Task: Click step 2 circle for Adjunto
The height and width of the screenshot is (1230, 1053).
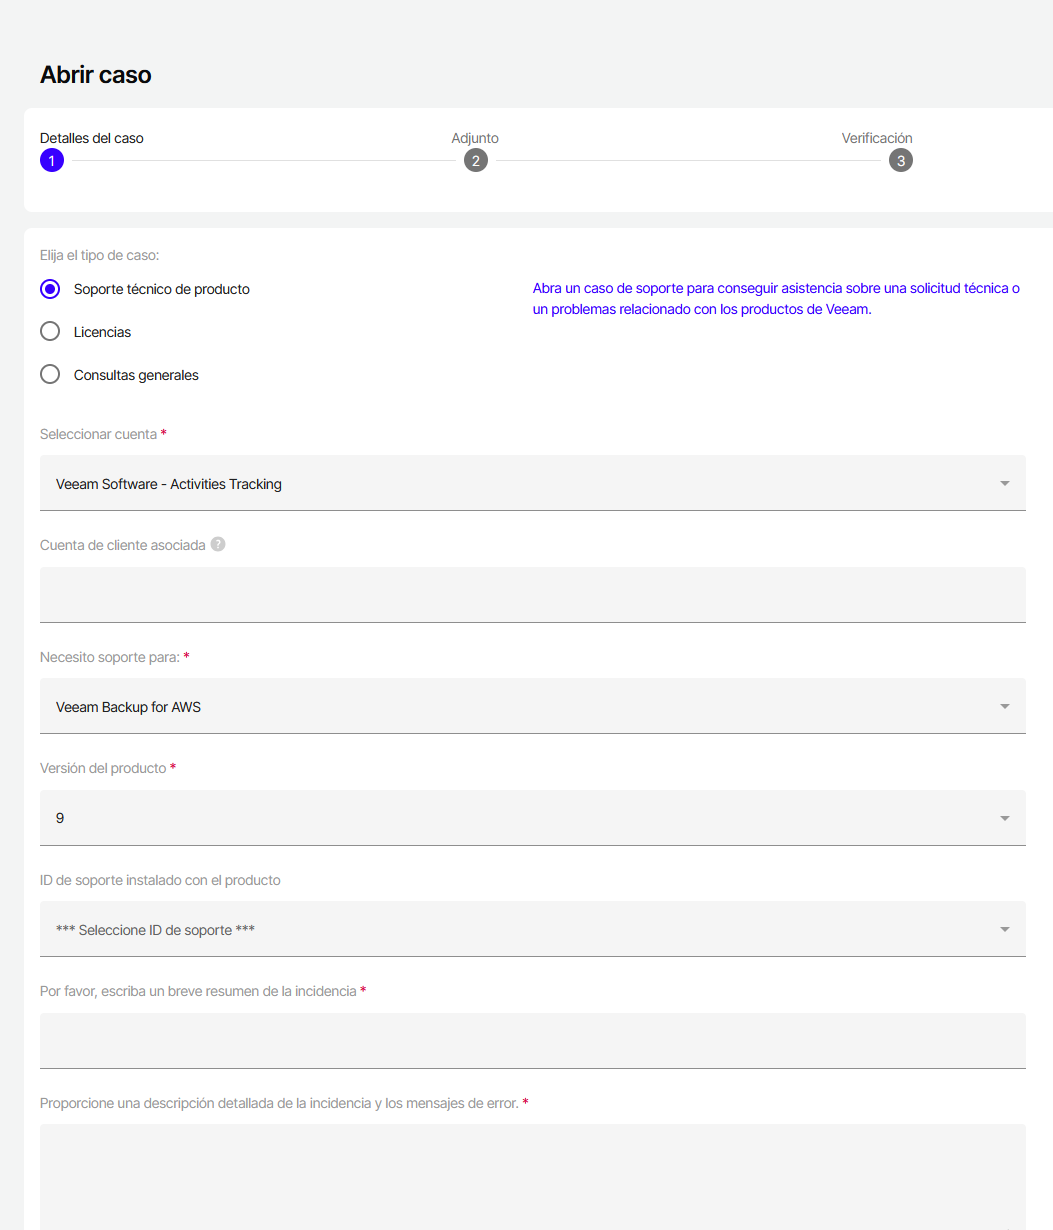Action: pos(476,160)
